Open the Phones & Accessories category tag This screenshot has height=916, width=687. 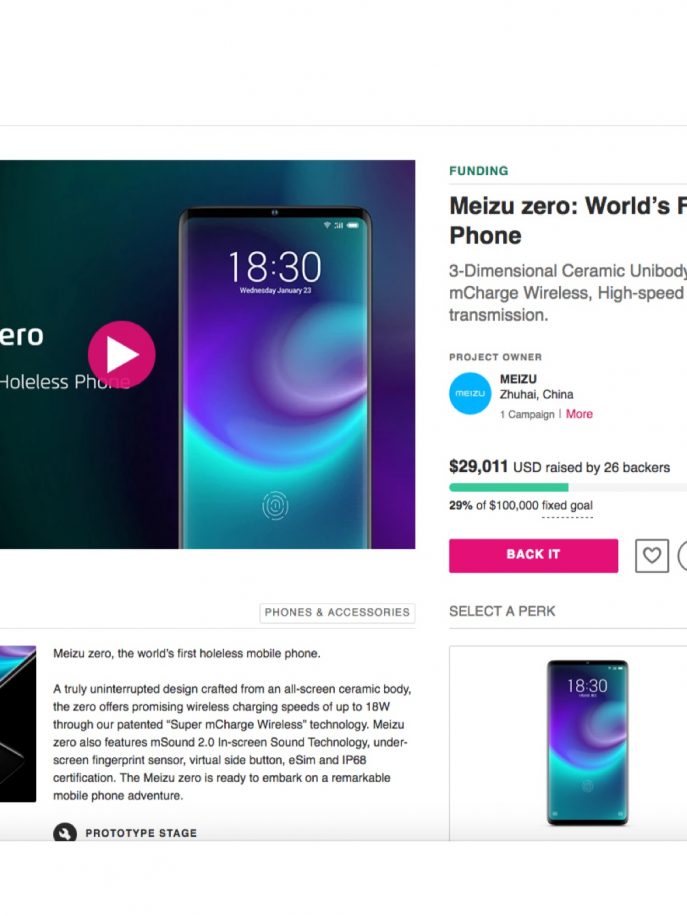click(337, 612)
